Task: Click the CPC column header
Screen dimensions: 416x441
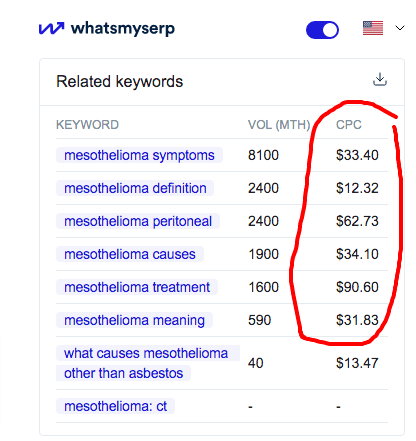Action: click(349, 125)
